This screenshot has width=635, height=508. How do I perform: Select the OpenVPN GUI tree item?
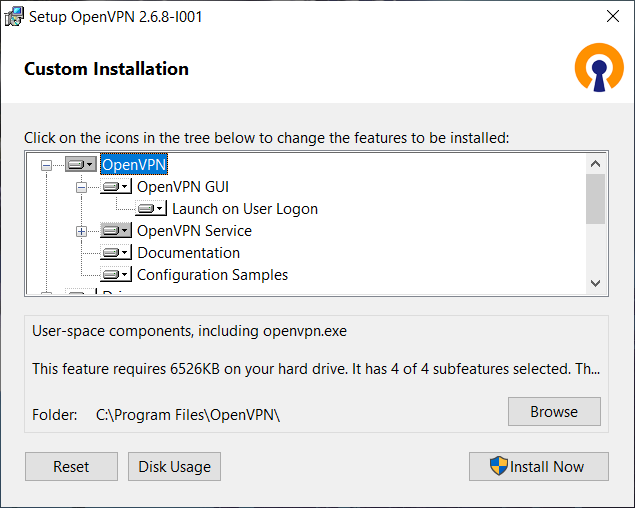(183, 187)
